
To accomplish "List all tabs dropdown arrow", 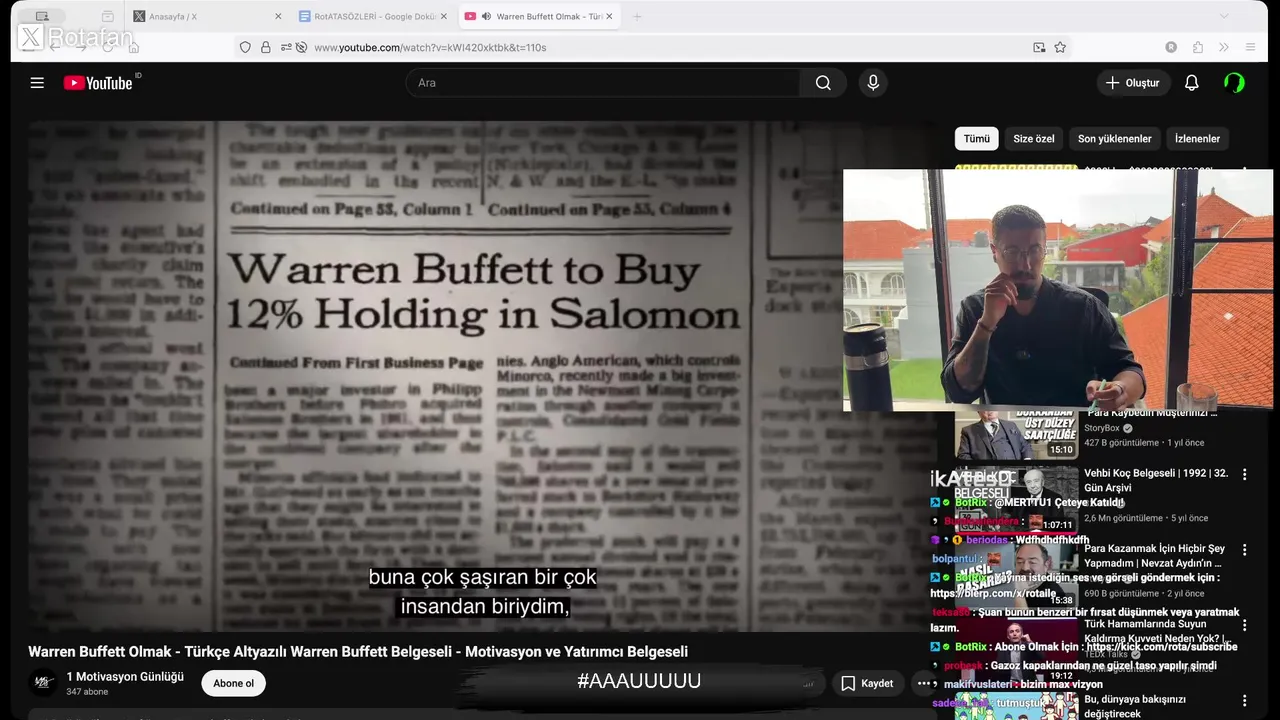I will (x=1224, y=16).
